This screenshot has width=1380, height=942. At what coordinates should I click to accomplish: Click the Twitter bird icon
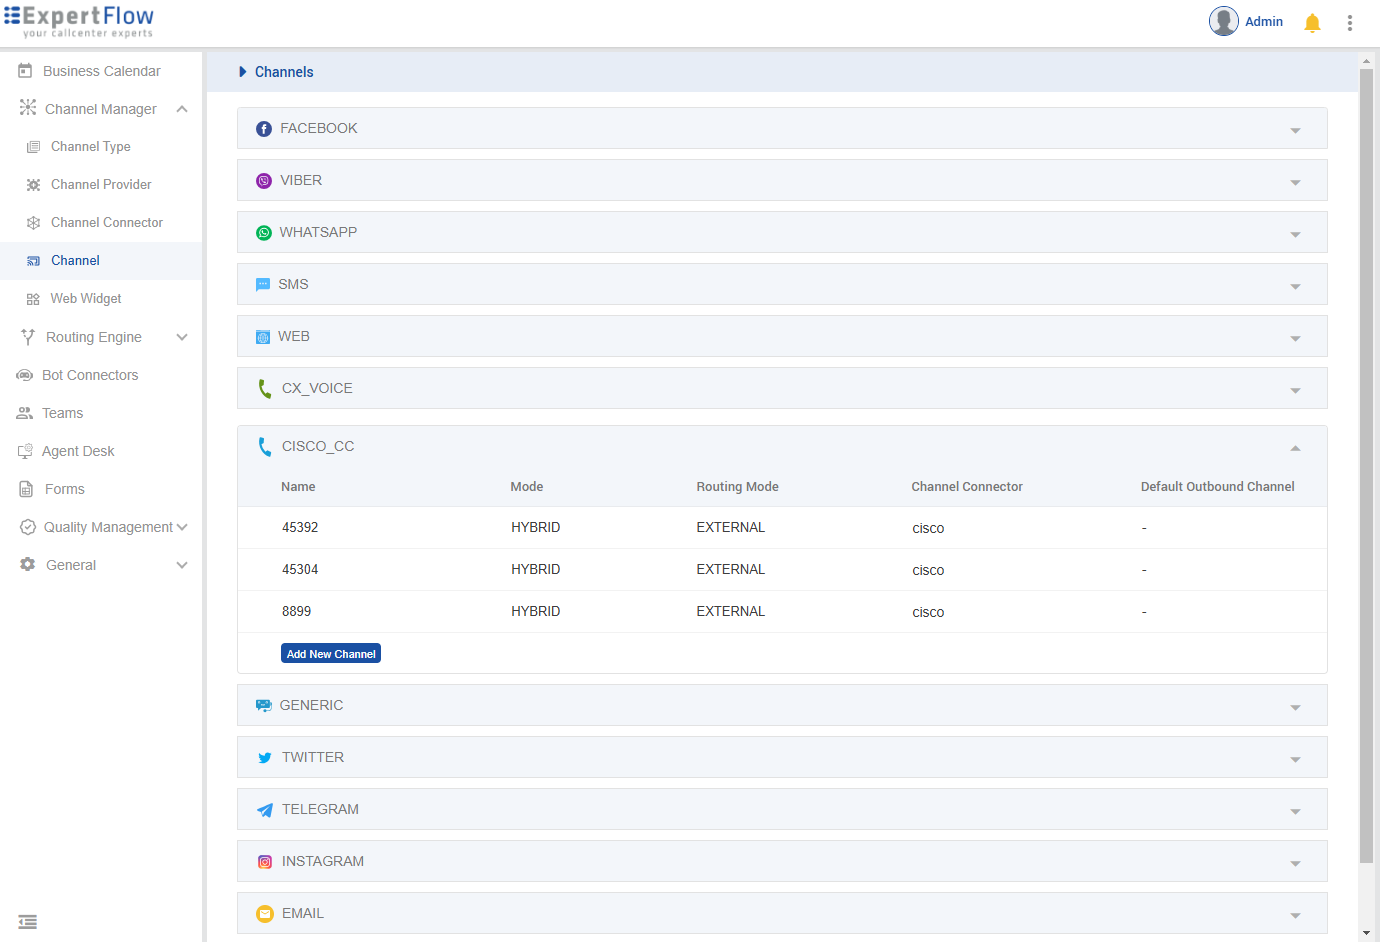point(265,758)
